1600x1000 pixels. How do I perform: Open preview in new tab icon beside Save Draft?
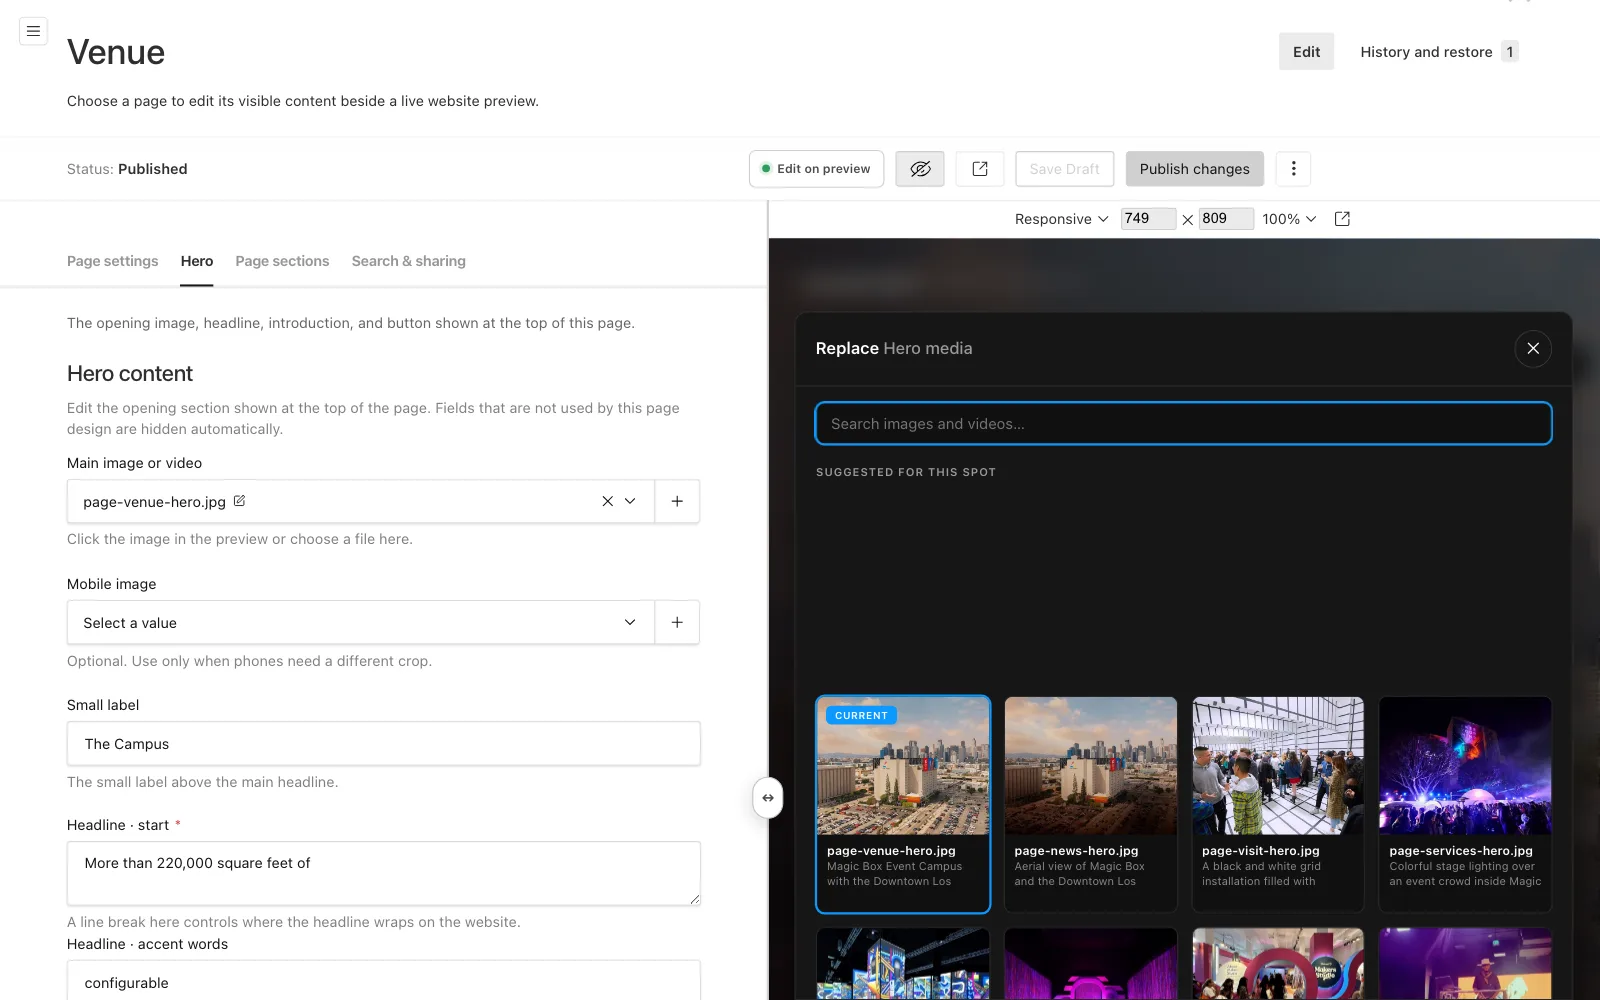980,169
